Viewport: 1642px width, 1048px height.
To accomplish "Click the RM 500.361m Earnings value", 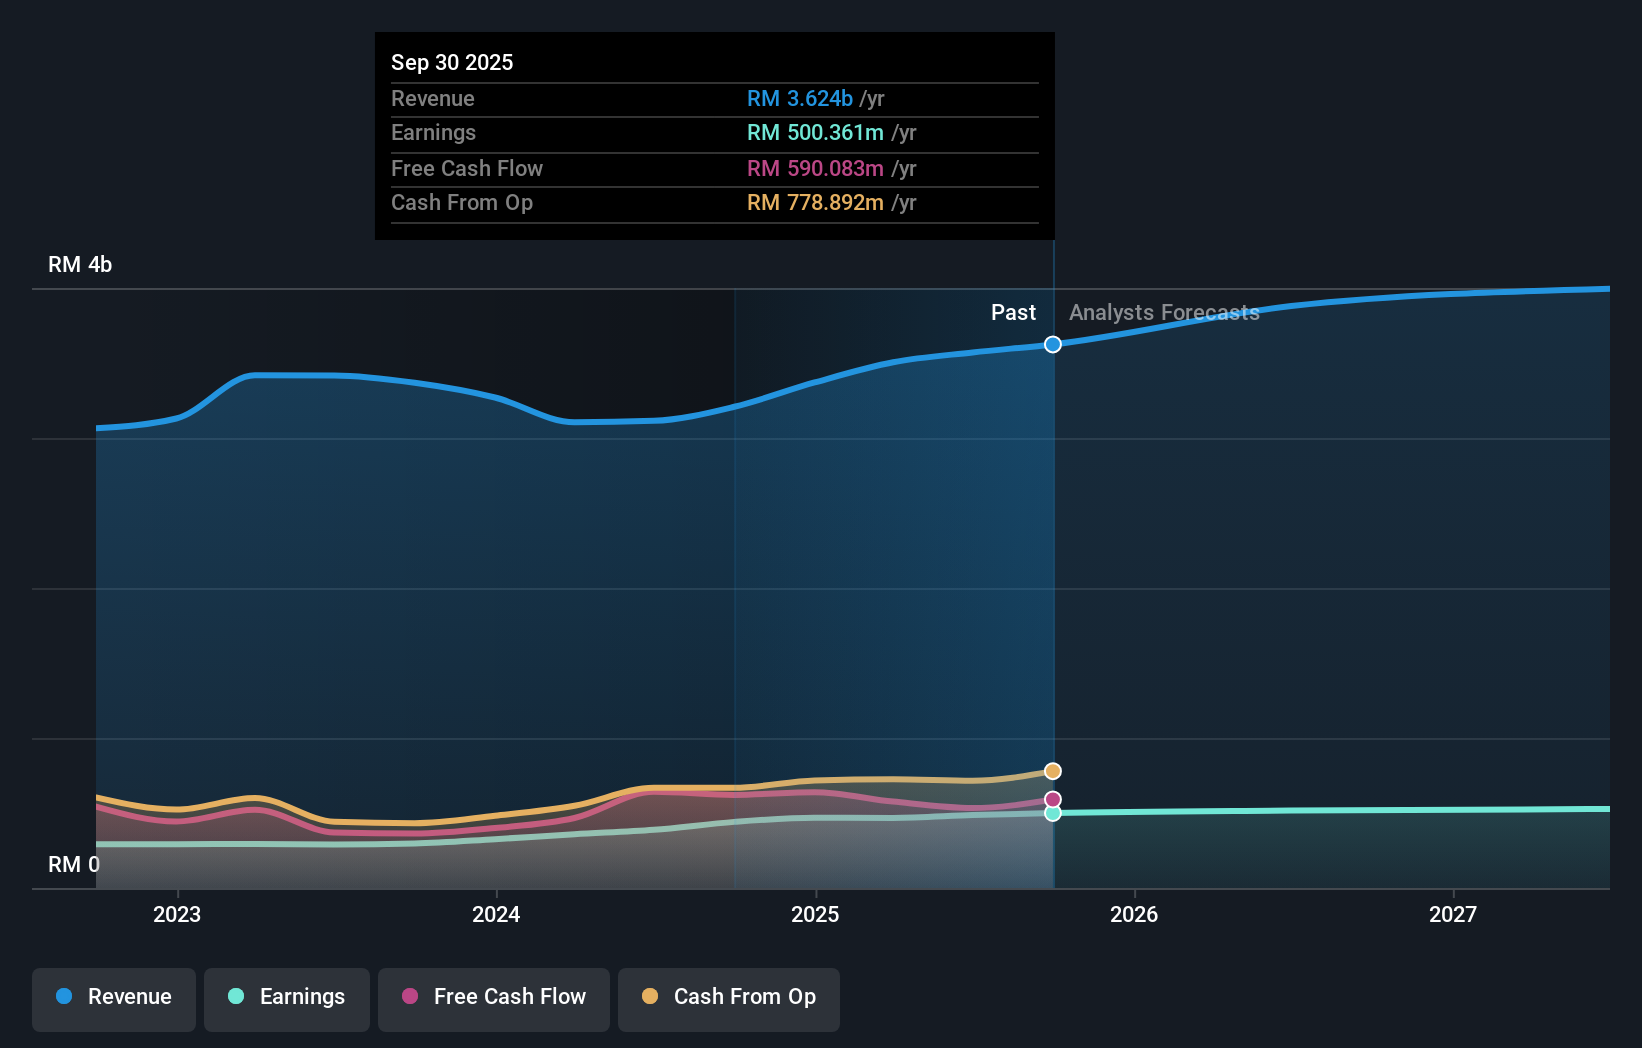I will [x=816, y=132].
